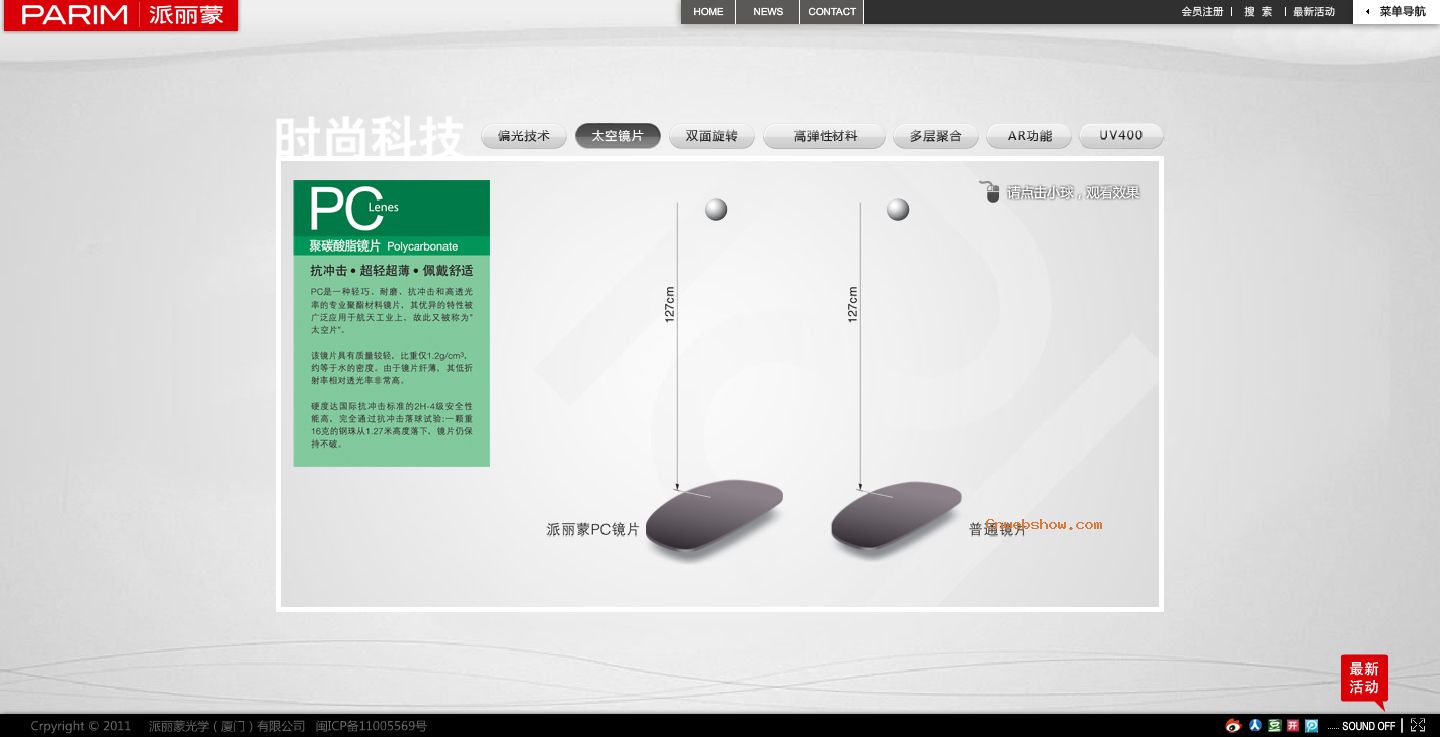Screen dimensions: 1440x737
Task: Select the 太空镜片 tab
Action: [x=618, y=136]
